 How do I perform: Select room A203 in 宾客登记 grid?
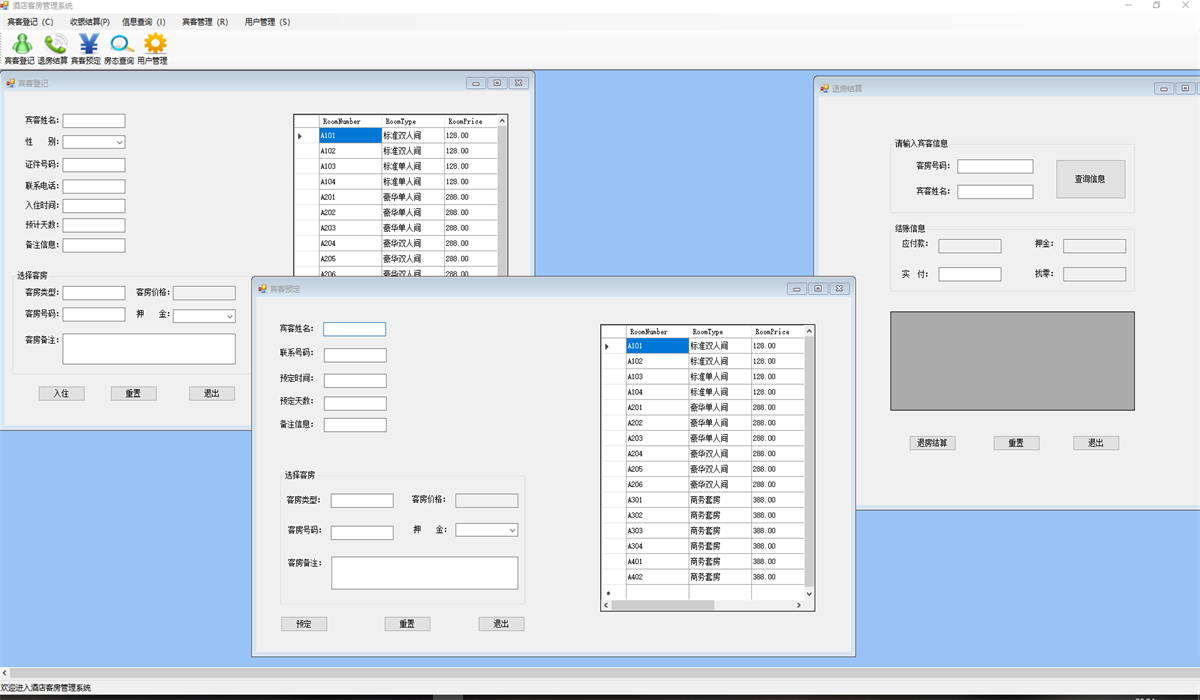(x=350, y=228)
